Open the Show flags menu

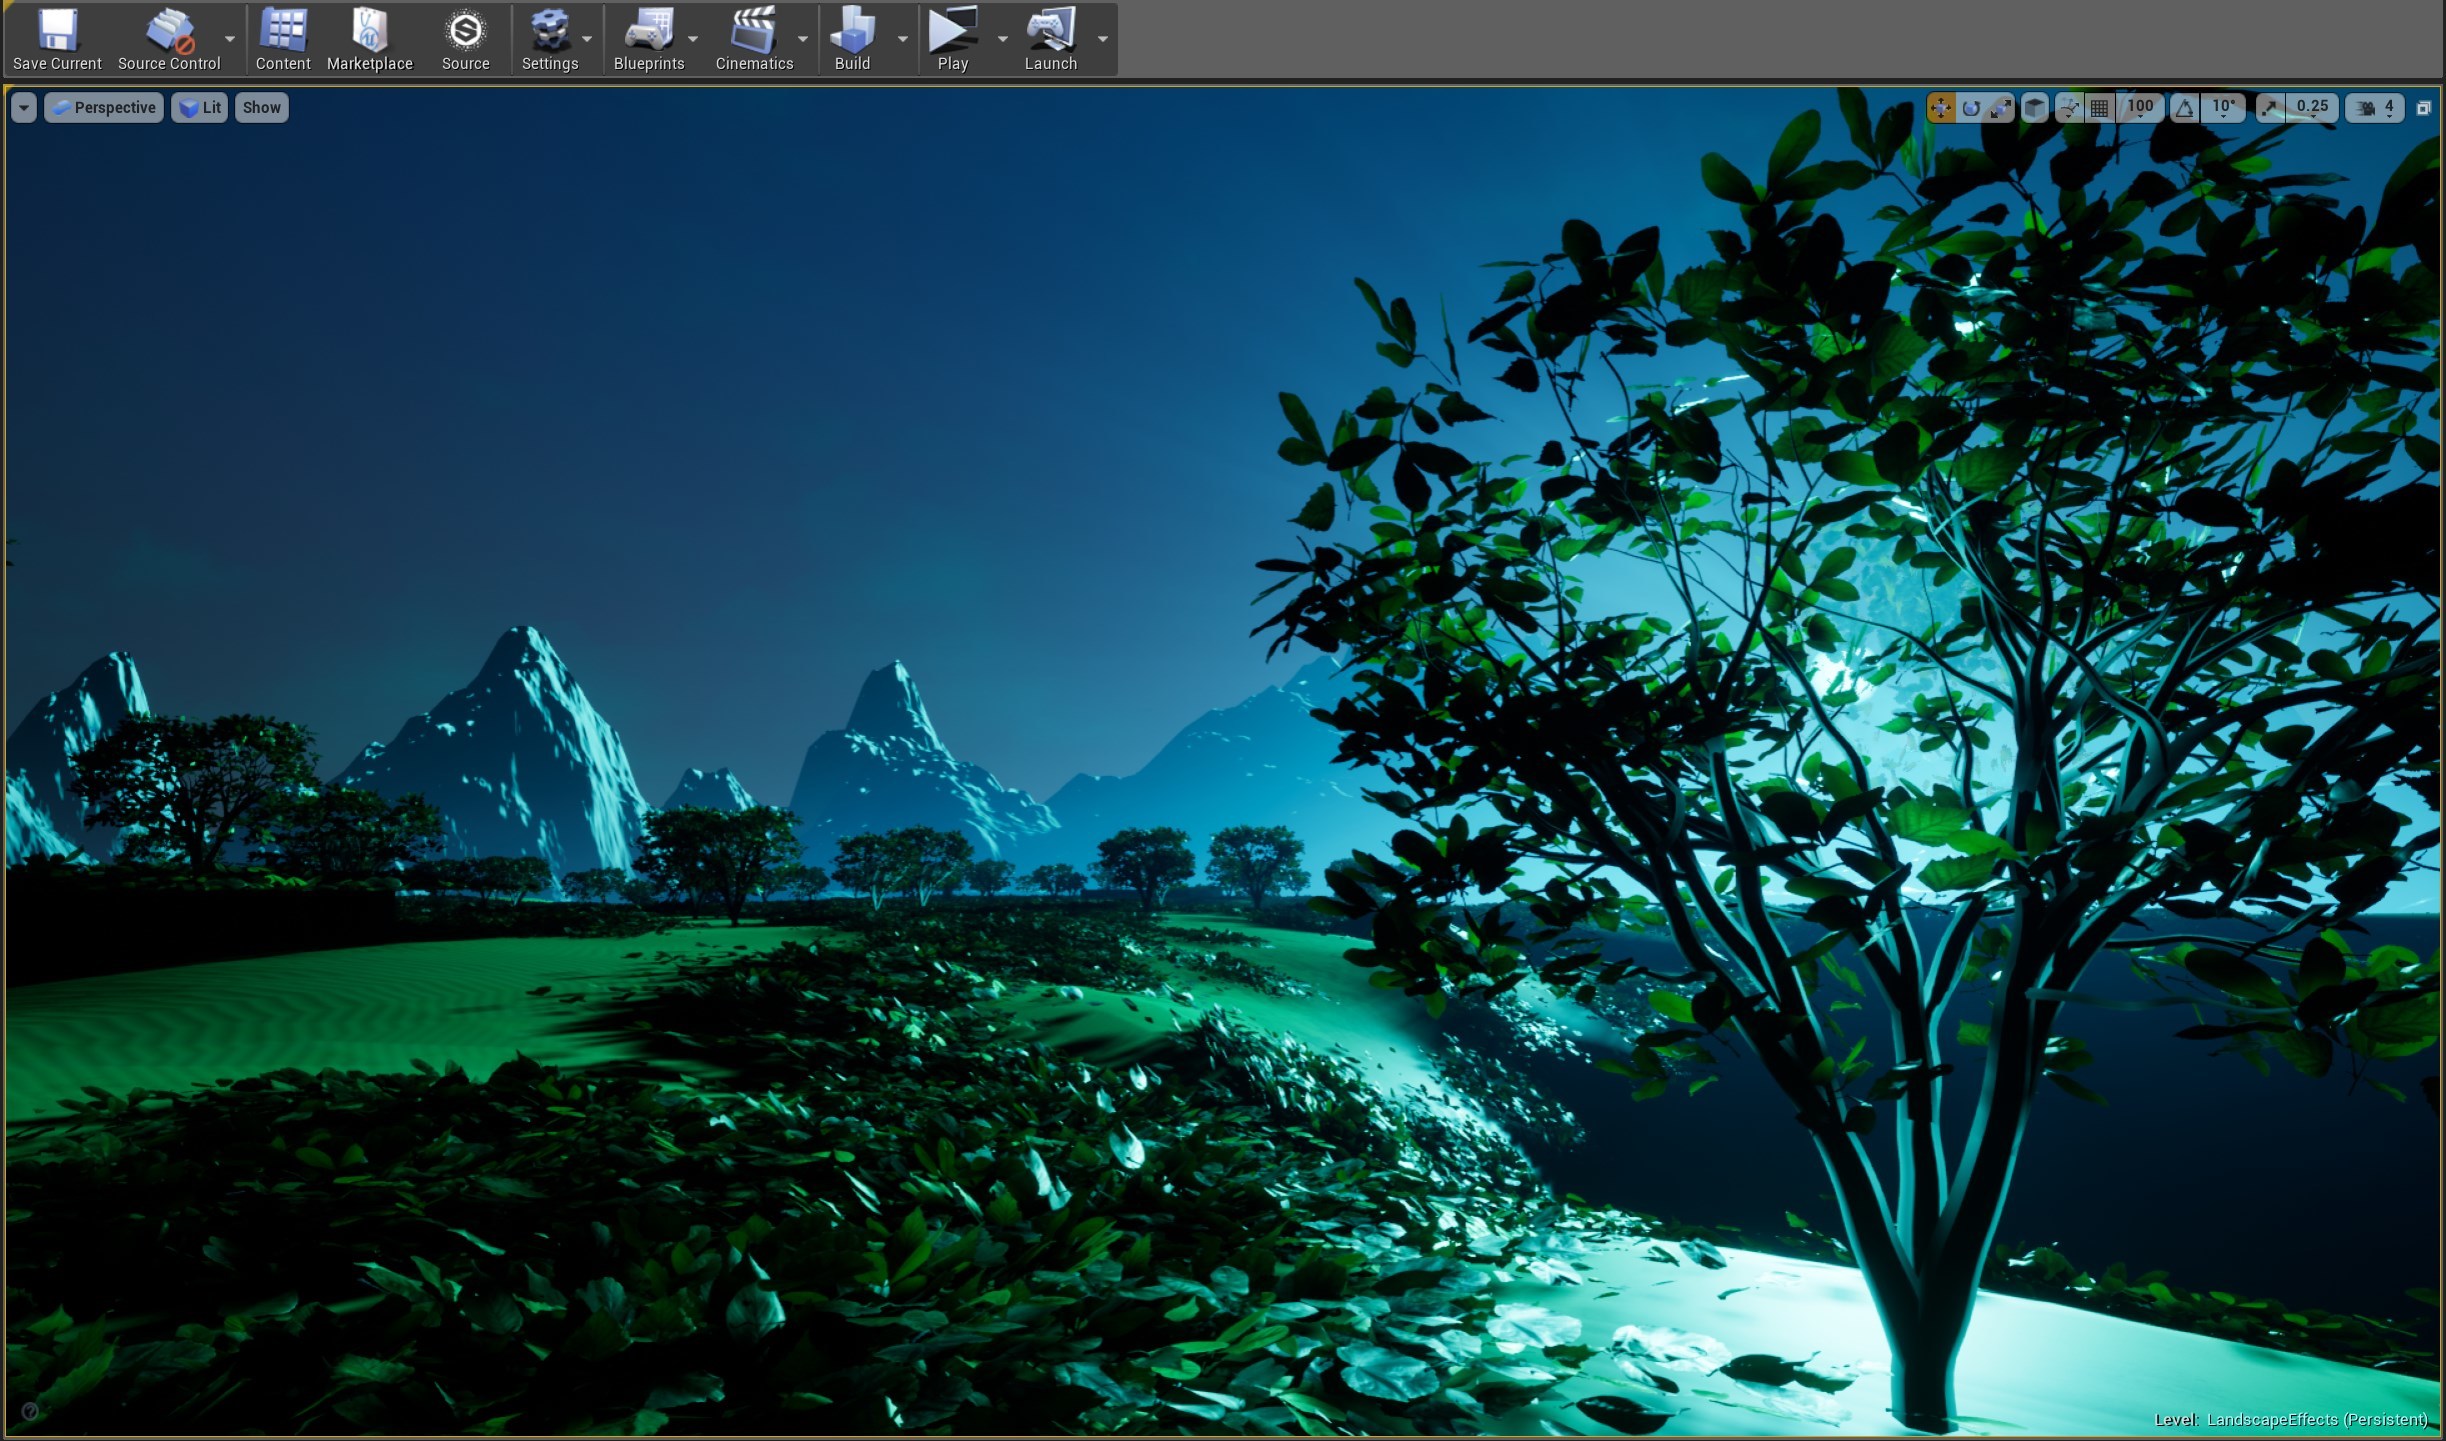point(260,107)
